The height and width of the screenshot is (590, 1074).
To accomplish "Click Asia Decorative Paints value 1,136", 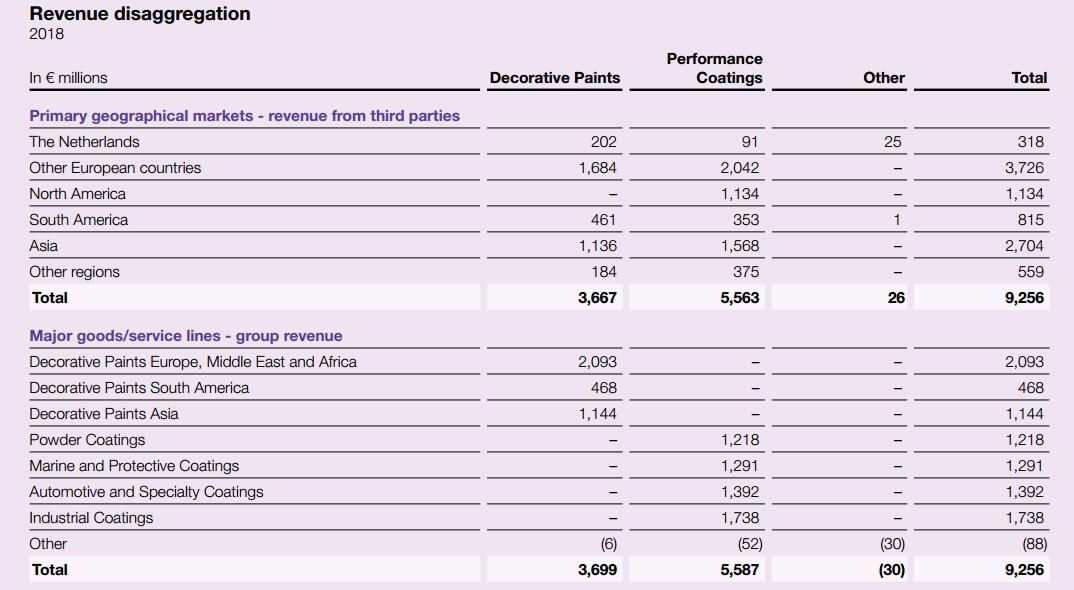I will [x=598, y=246].
